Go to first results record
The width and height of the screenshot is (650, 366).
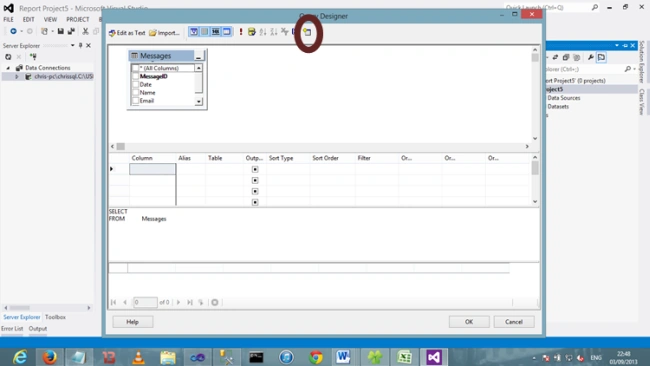(114, 302)
